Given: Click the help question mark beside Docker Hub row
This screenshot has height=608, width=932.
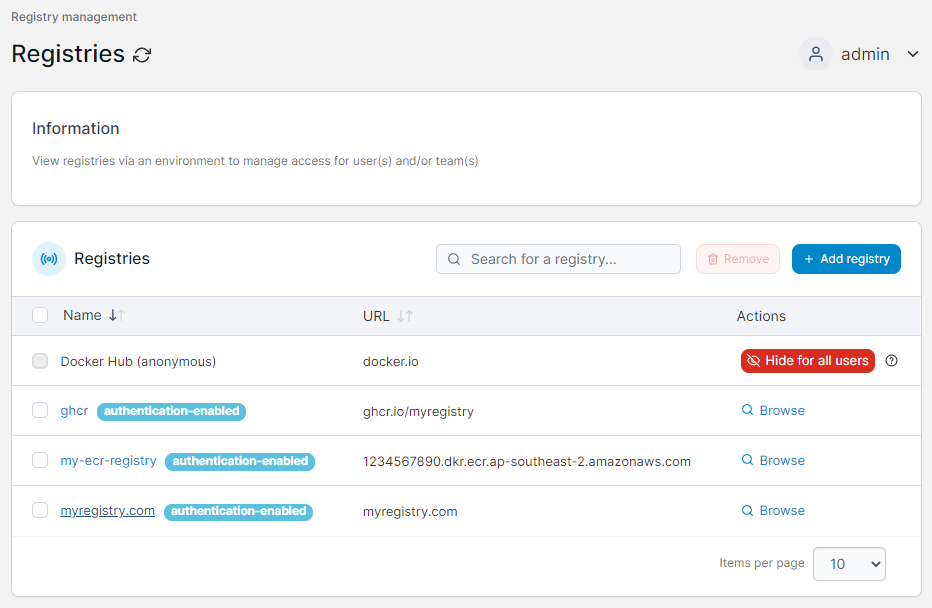Looking at the screenshot, I should point(892,360).
